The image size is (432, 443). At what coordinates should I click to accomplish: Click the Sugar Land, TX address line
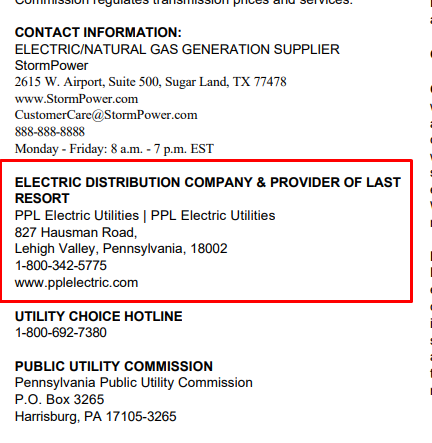click(151, 82)
